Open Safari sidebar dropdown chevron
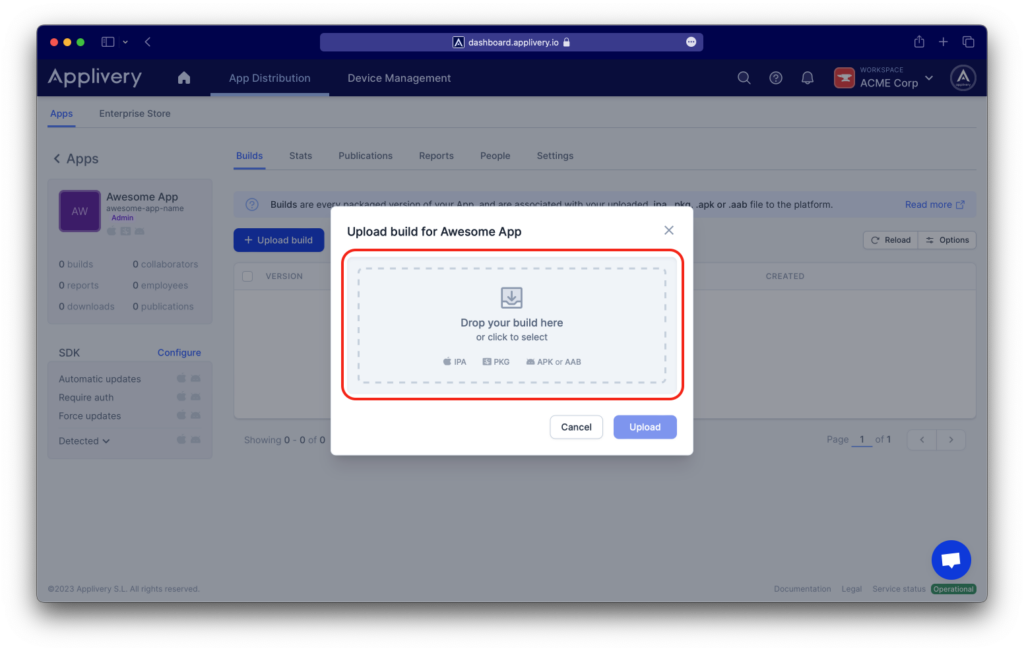Screen dimensions: 1024x651 click(x=125, y=42)
